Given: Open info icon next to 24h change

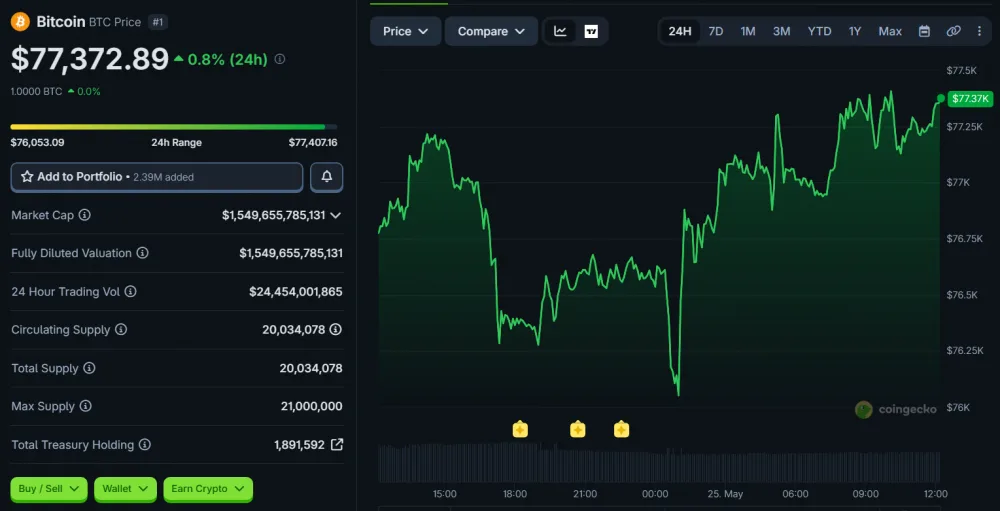Looking at the screenshot, I should 279,59.
